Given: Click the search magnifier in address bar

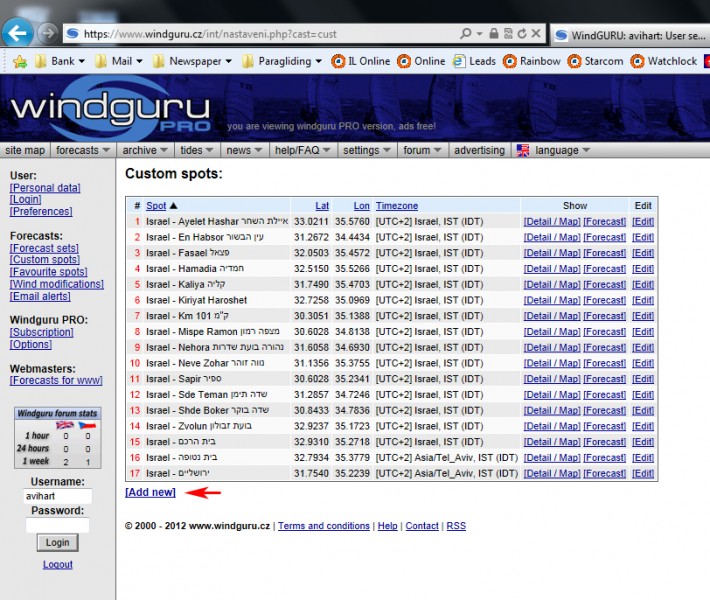Looking at the screenshot, I should click(465, 34).
